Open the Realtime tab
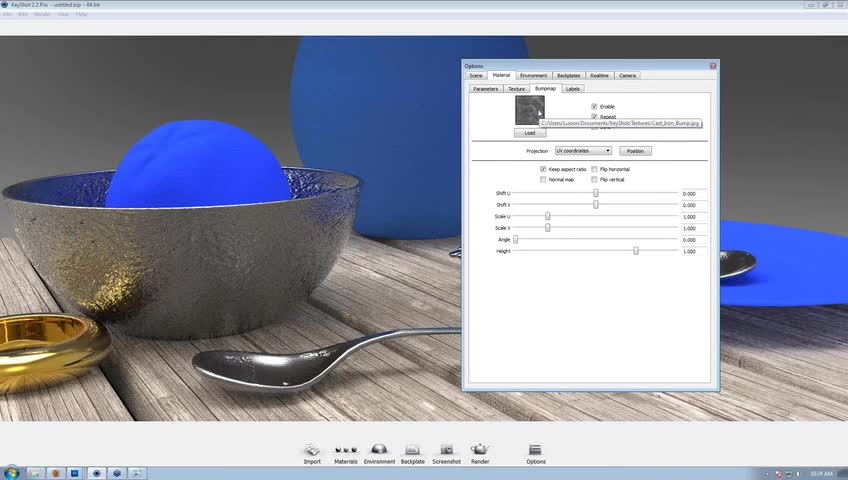This screenshot has width=848, height=480. pyautogui.click(x=599, y=76)
